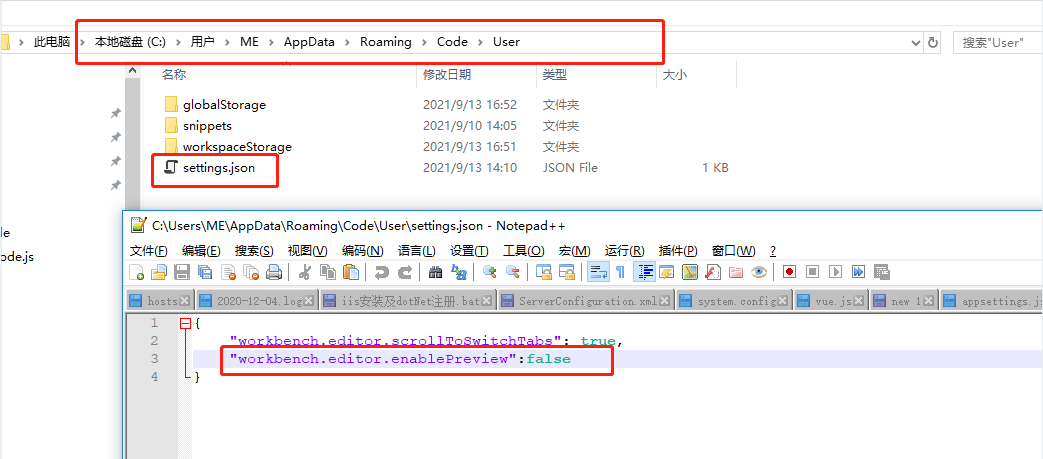The image size is (1043, 459).
Task: Refresh the Explorer folder view
Action: [x=933, y=42]
